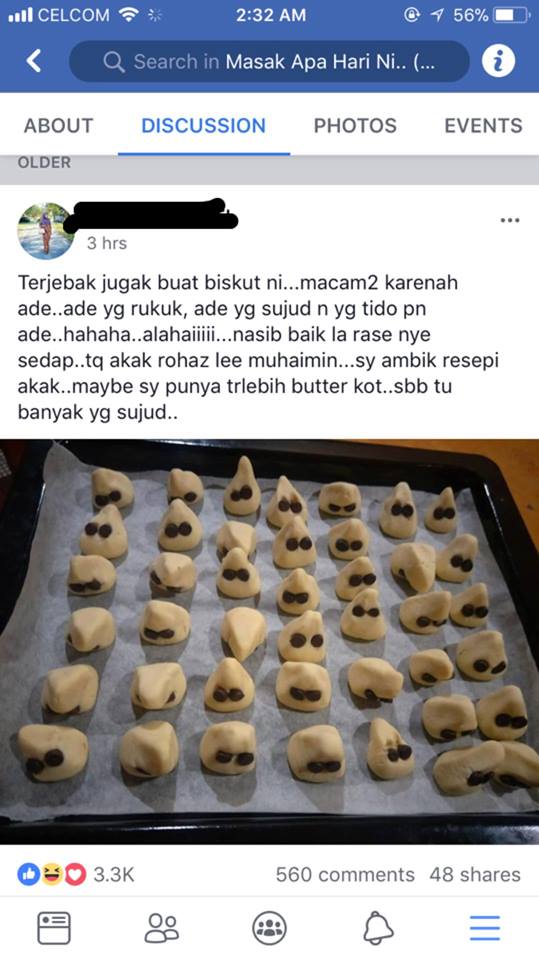The height and width of the screenshot is (960, 539).
Task: Open the News Feed icon in bottom bar
Action: coord(54,928)
